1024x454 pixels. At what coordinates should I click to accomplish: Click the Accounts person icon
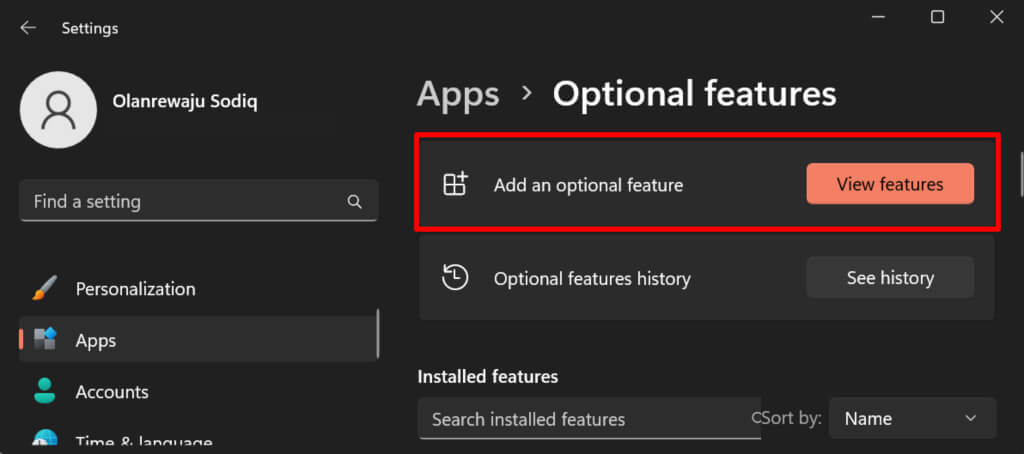tap(45, 392)
